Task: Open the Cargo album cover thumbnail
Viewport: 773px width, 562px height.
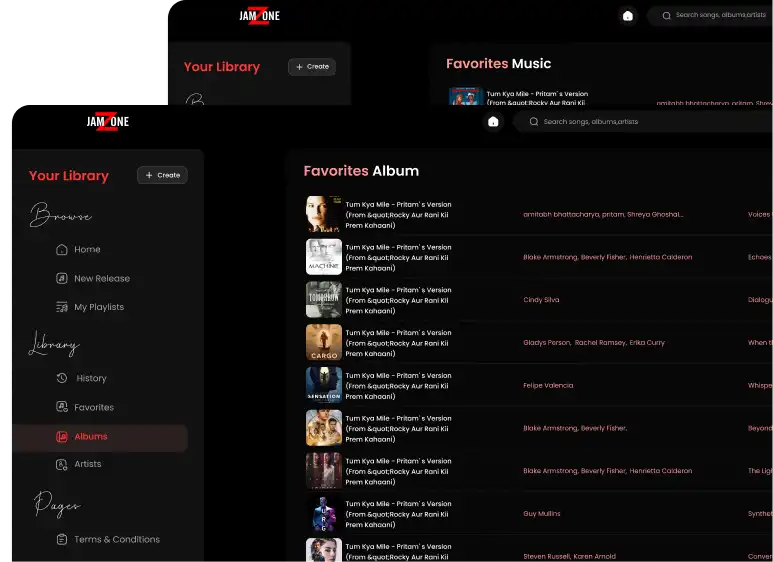Action: [x=324, y=342]
